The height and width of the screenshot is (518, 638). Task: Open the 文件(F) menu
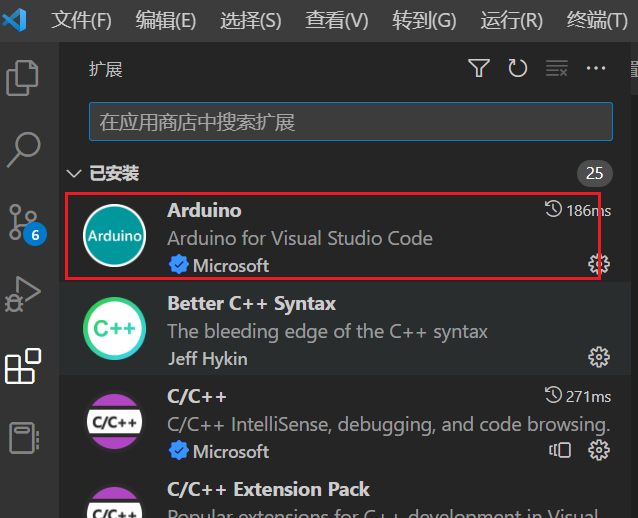[x=81, y=20]
